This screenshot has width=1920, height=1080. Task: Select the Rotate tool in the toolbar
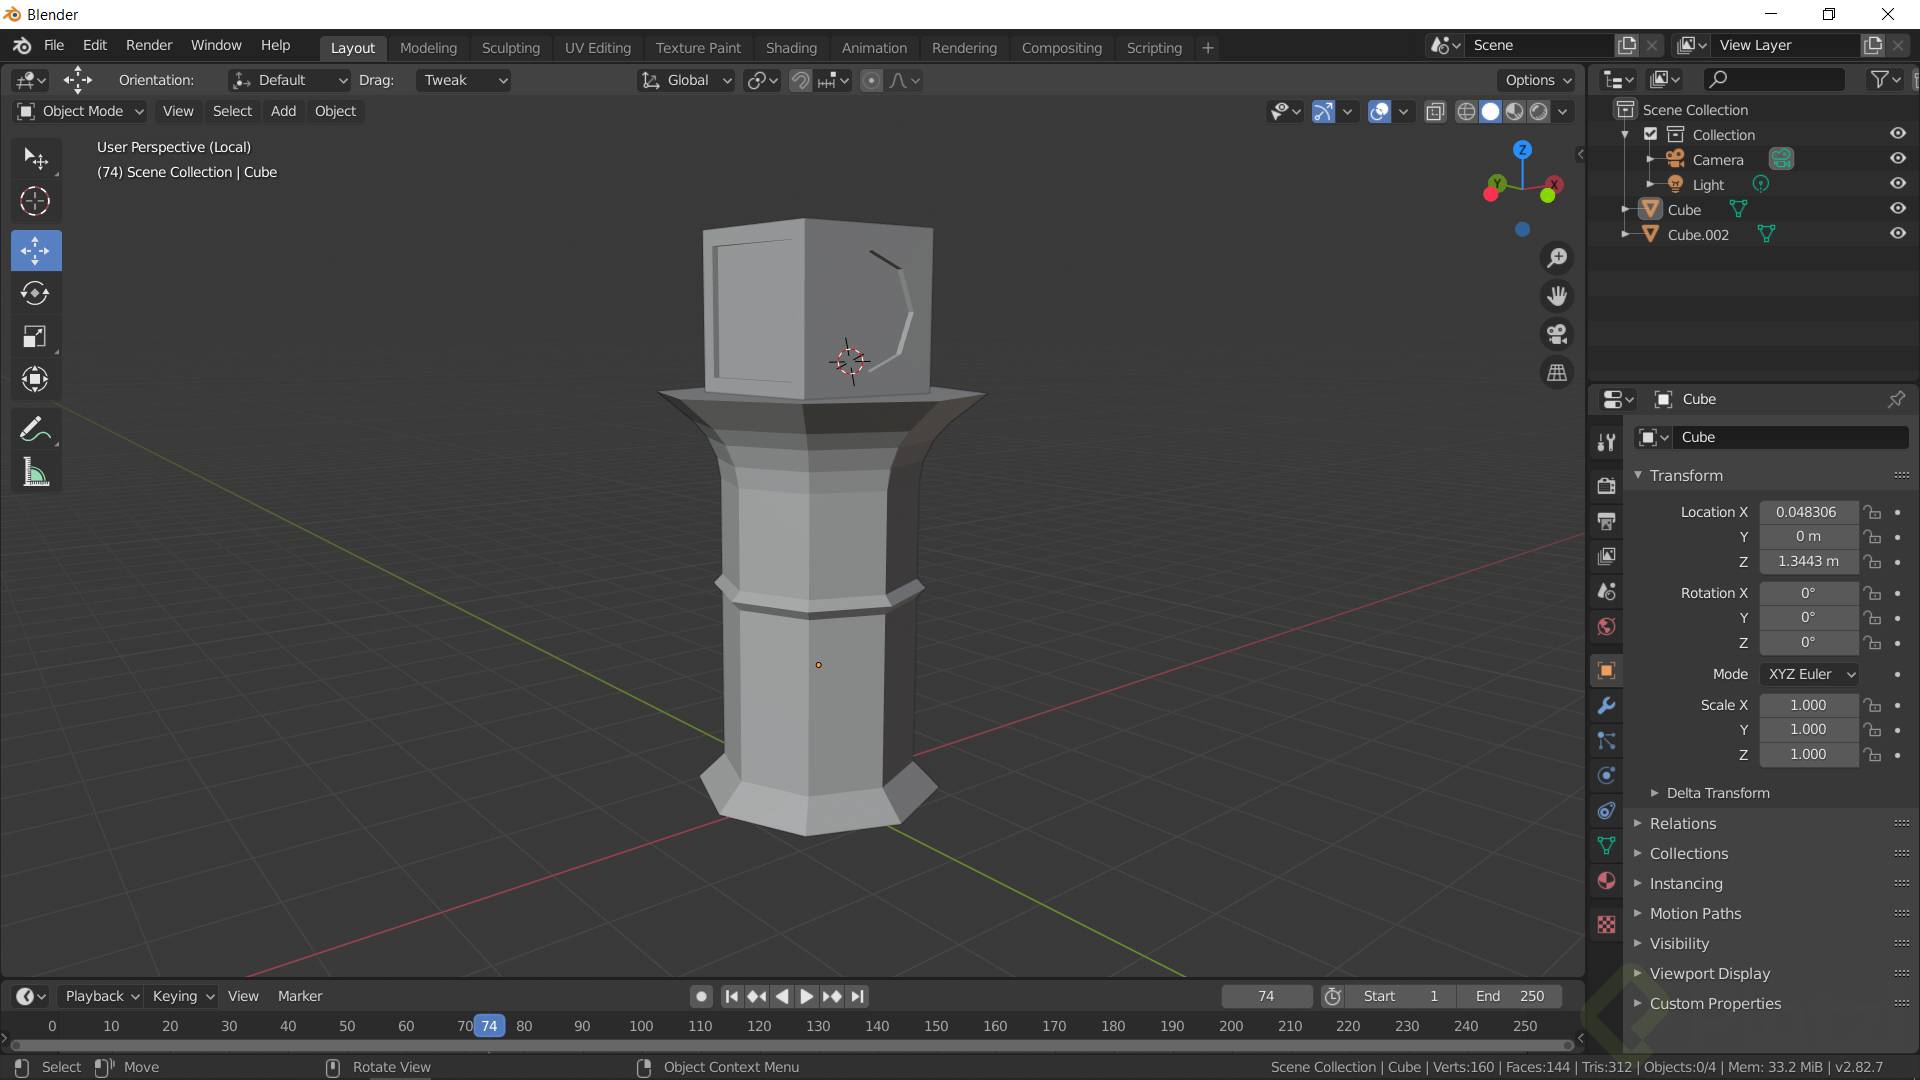click(x=35, y=293)
